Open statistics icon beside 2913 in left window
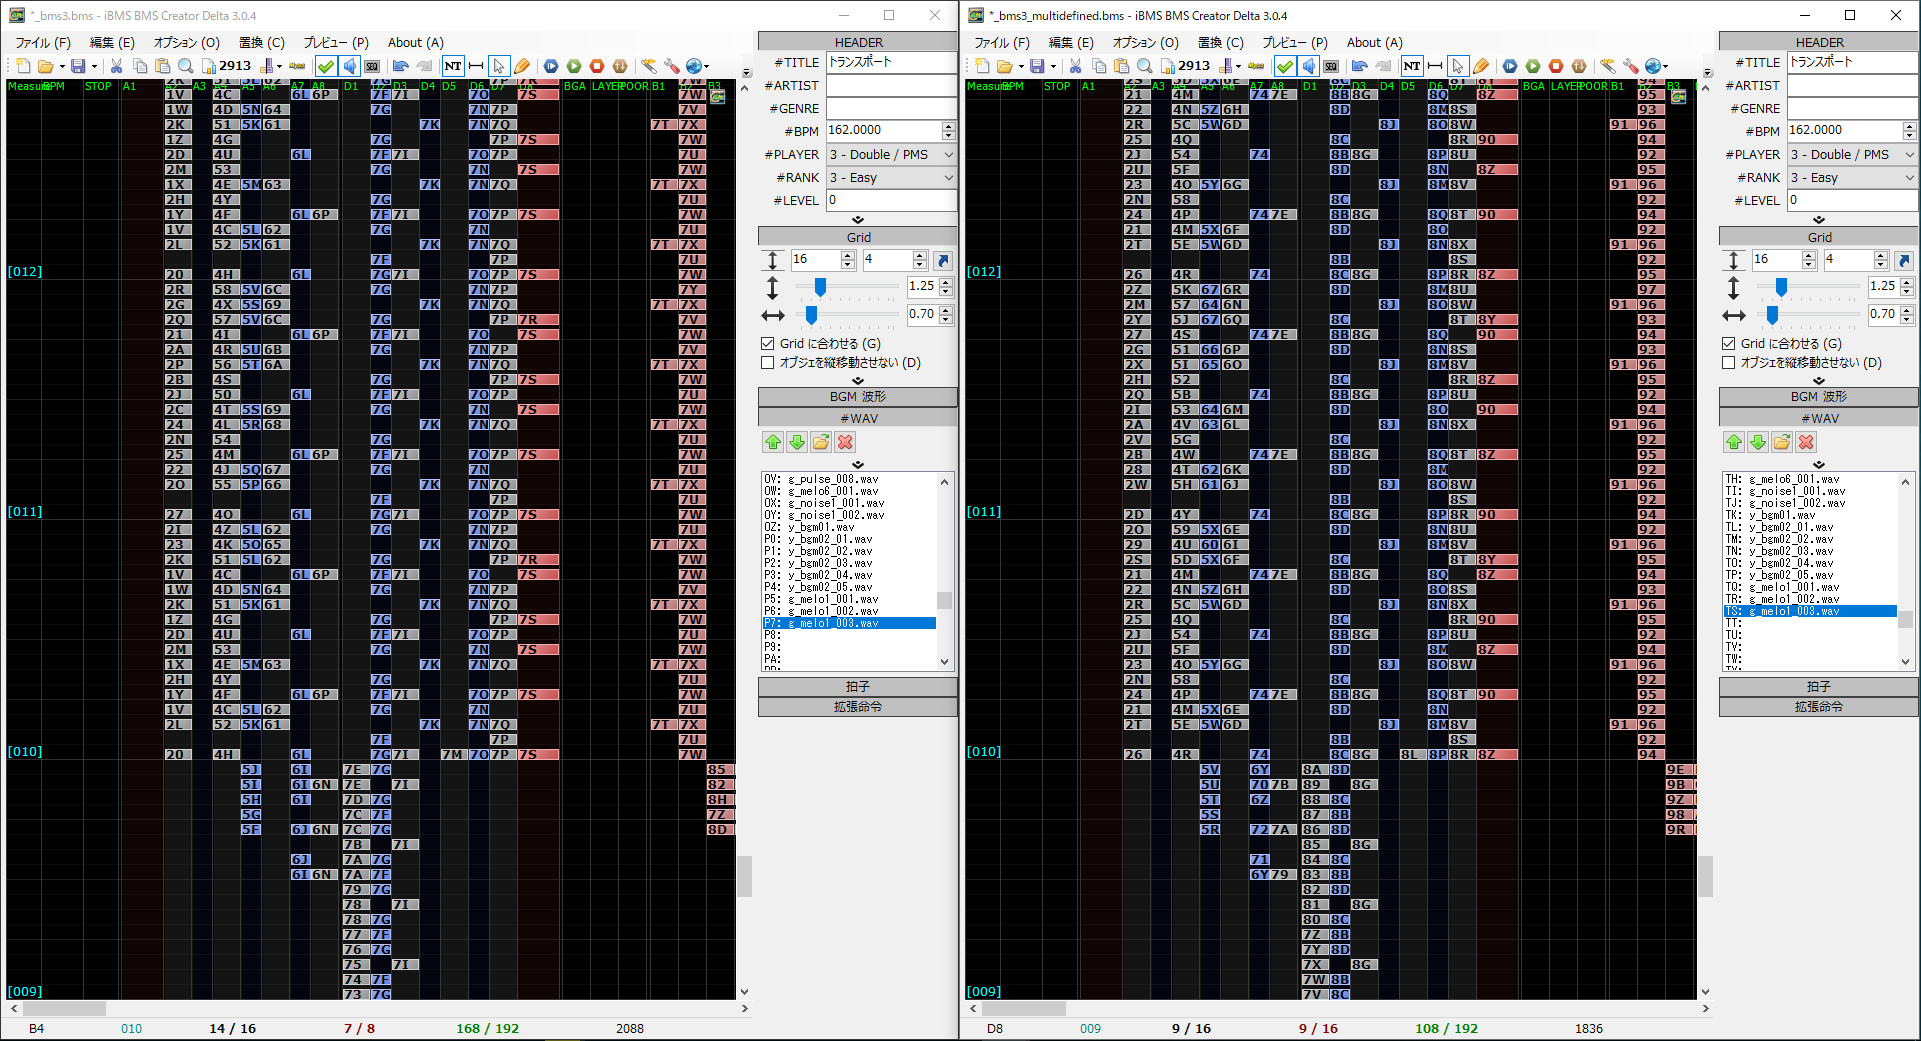 pyautogui.click(x=208, y=66)
